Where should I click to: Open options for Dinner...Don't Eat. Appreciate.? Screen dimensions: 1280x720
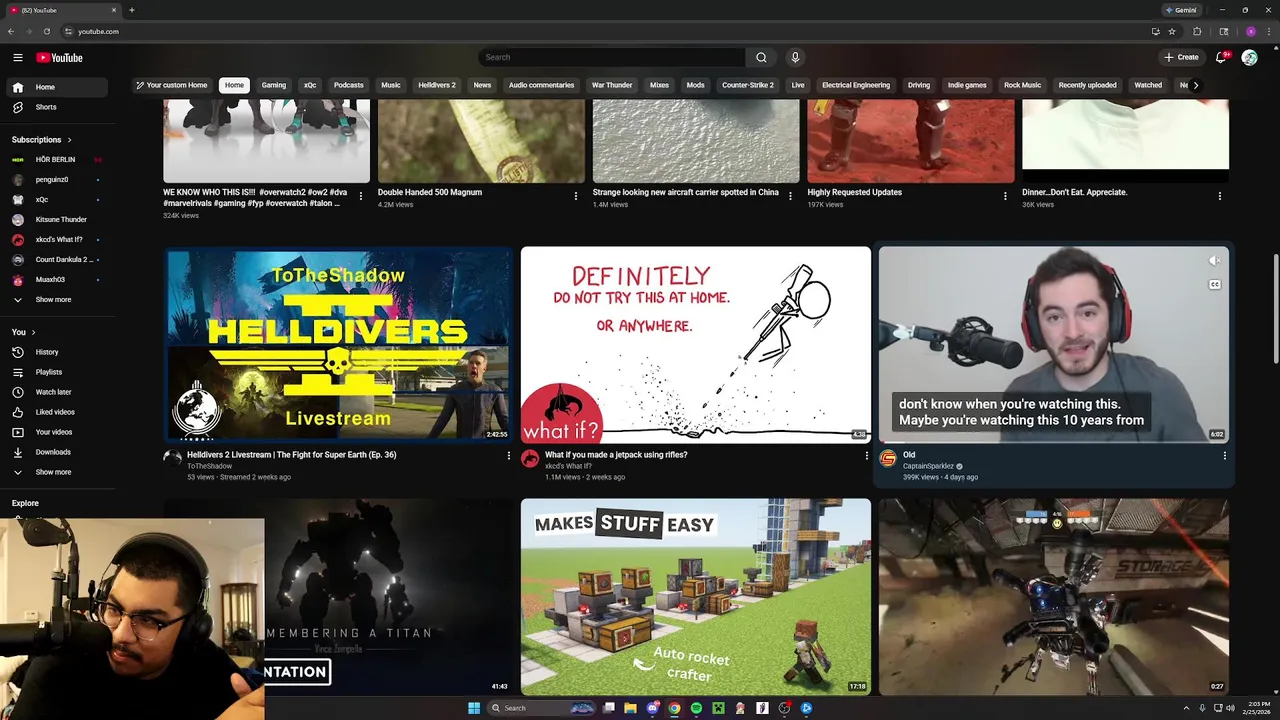(x=1220, y=196)
